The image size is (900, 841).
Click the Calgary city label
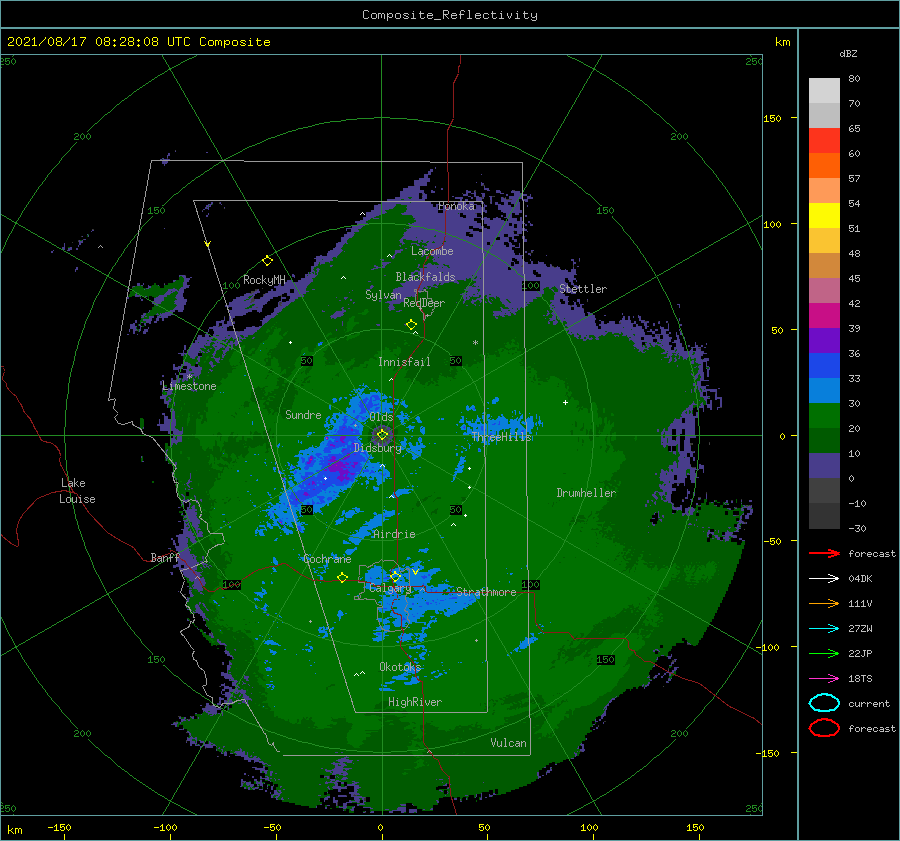click(x=390, y=588)
